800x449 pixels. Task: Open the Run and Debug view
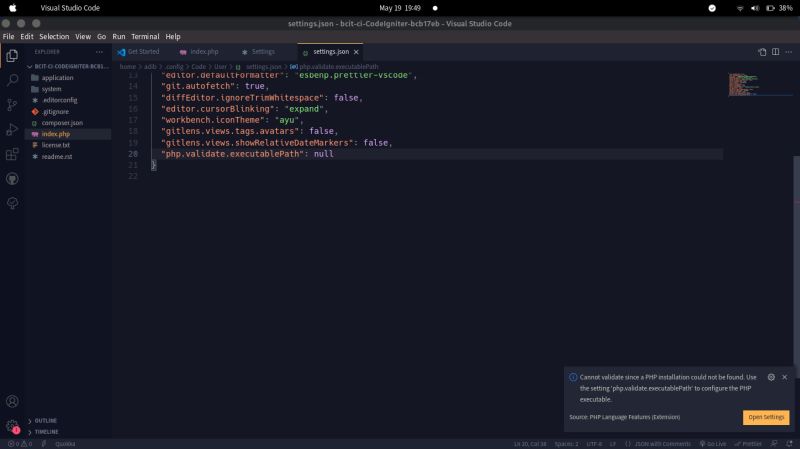12,130
